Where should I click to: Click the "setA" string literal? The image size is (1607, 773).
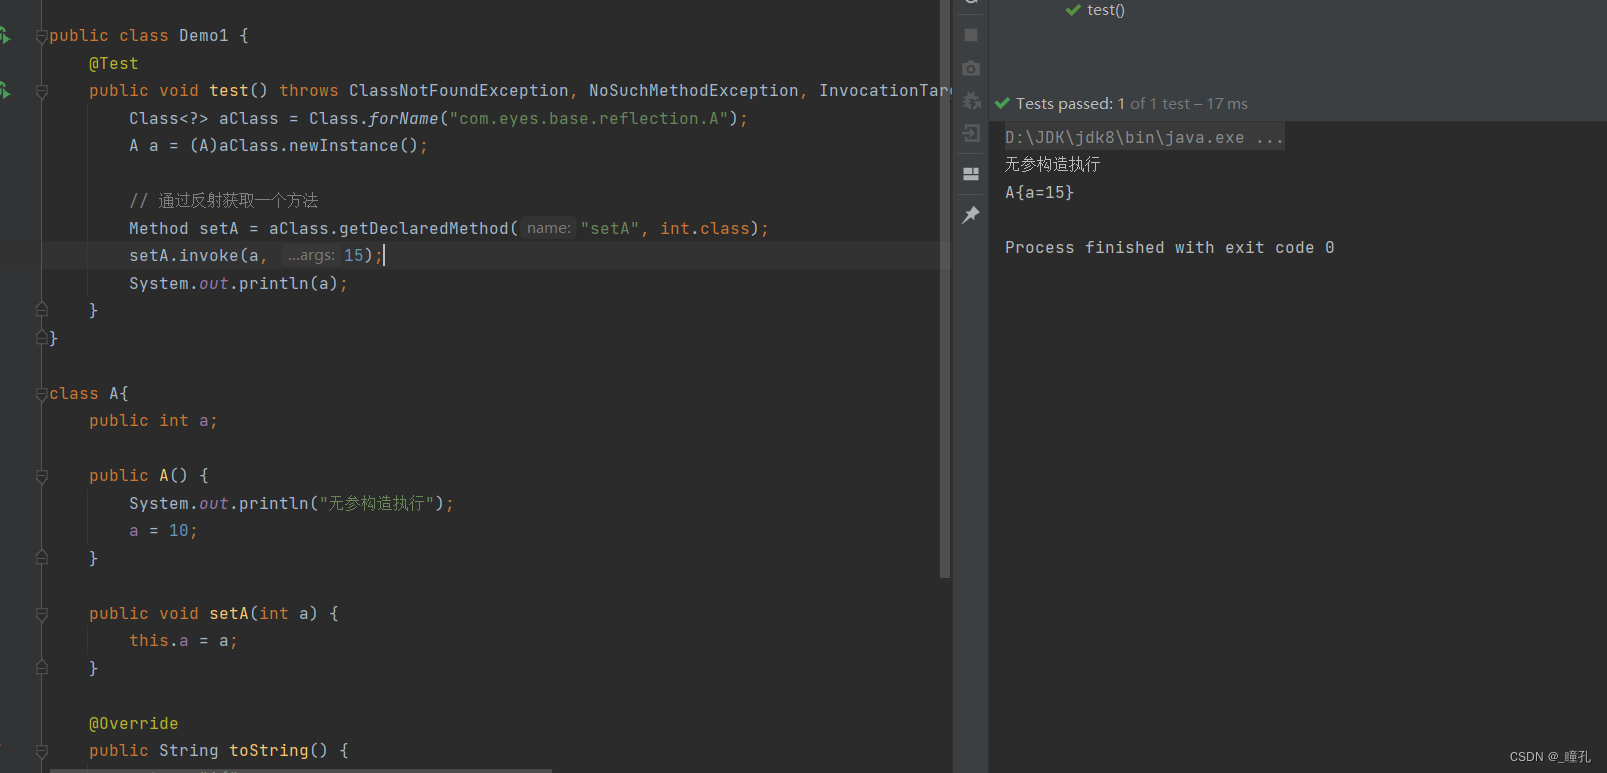(610, 229)
